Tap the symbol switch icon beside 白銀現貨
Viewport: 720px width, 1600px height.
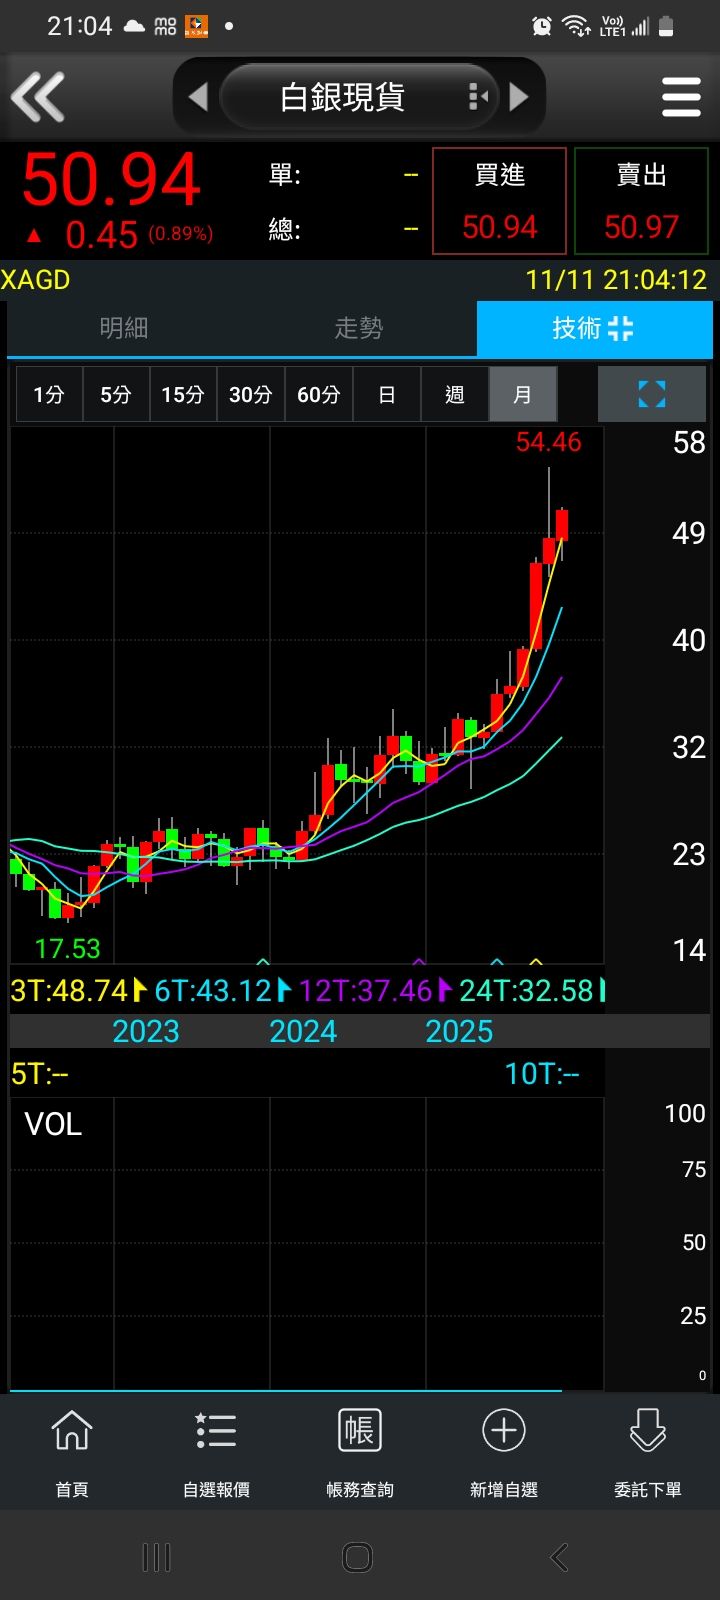pos(478,97)
